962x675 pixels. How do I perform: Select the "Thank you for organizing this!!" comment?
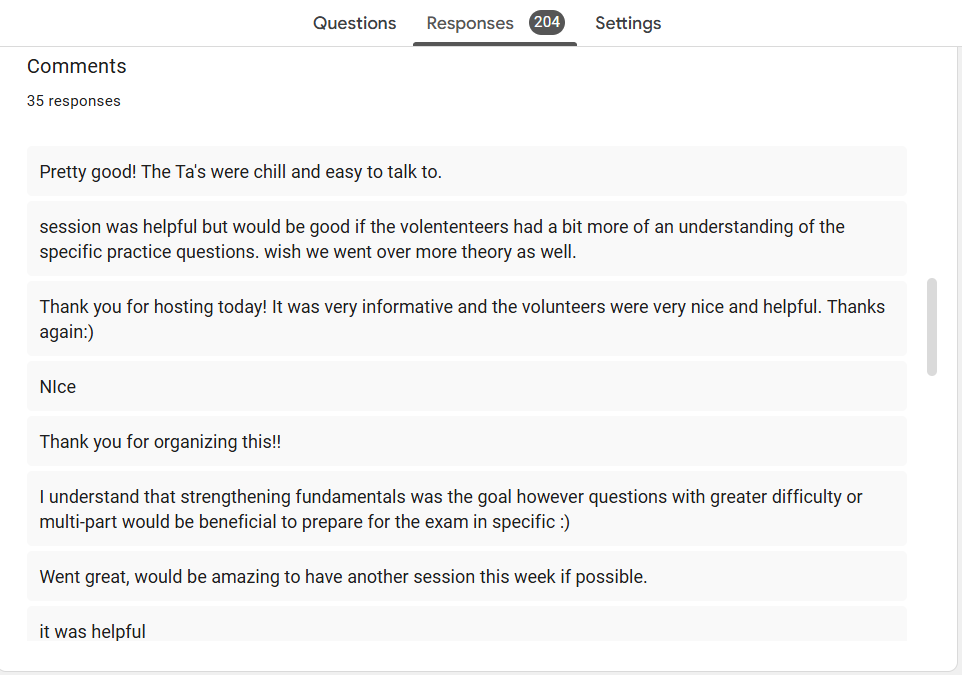[161, 442]
